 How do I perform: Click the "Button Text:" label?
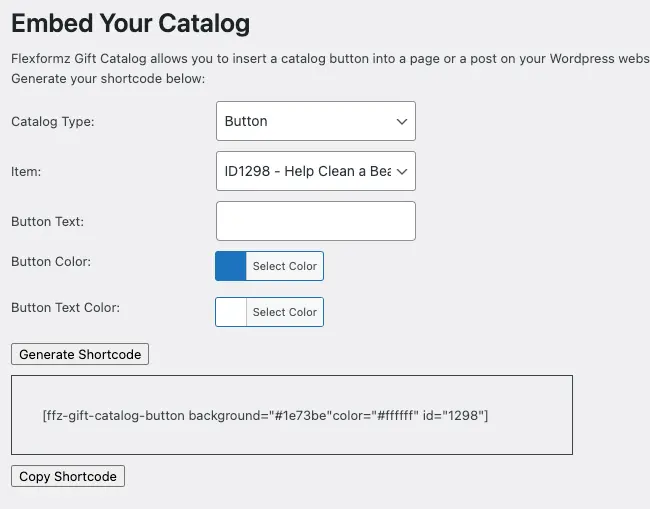[x=47, y=222]
